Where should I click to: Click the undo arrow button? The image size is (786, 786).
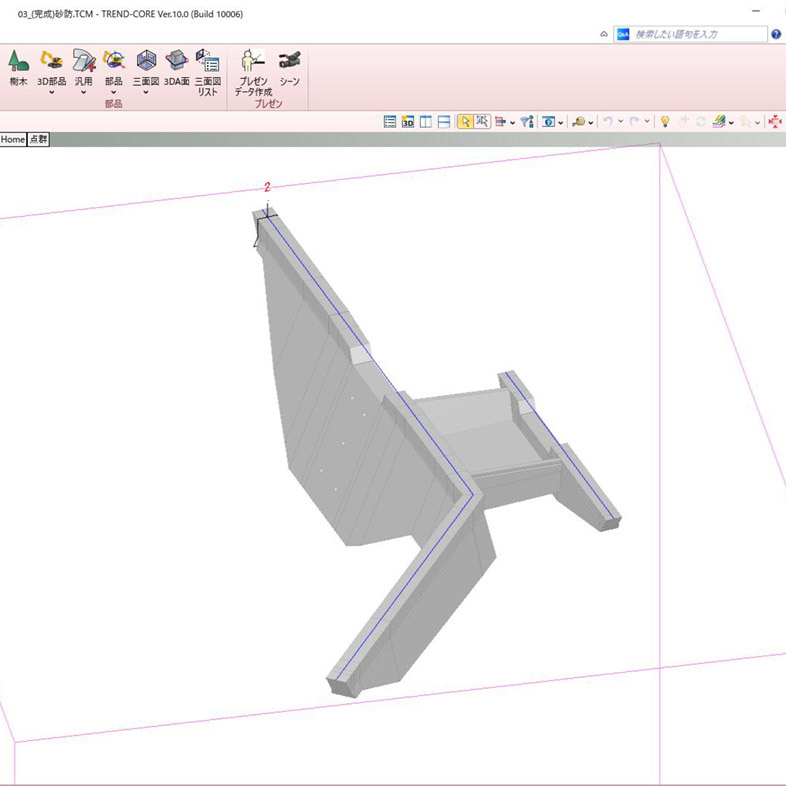point(607,122)
